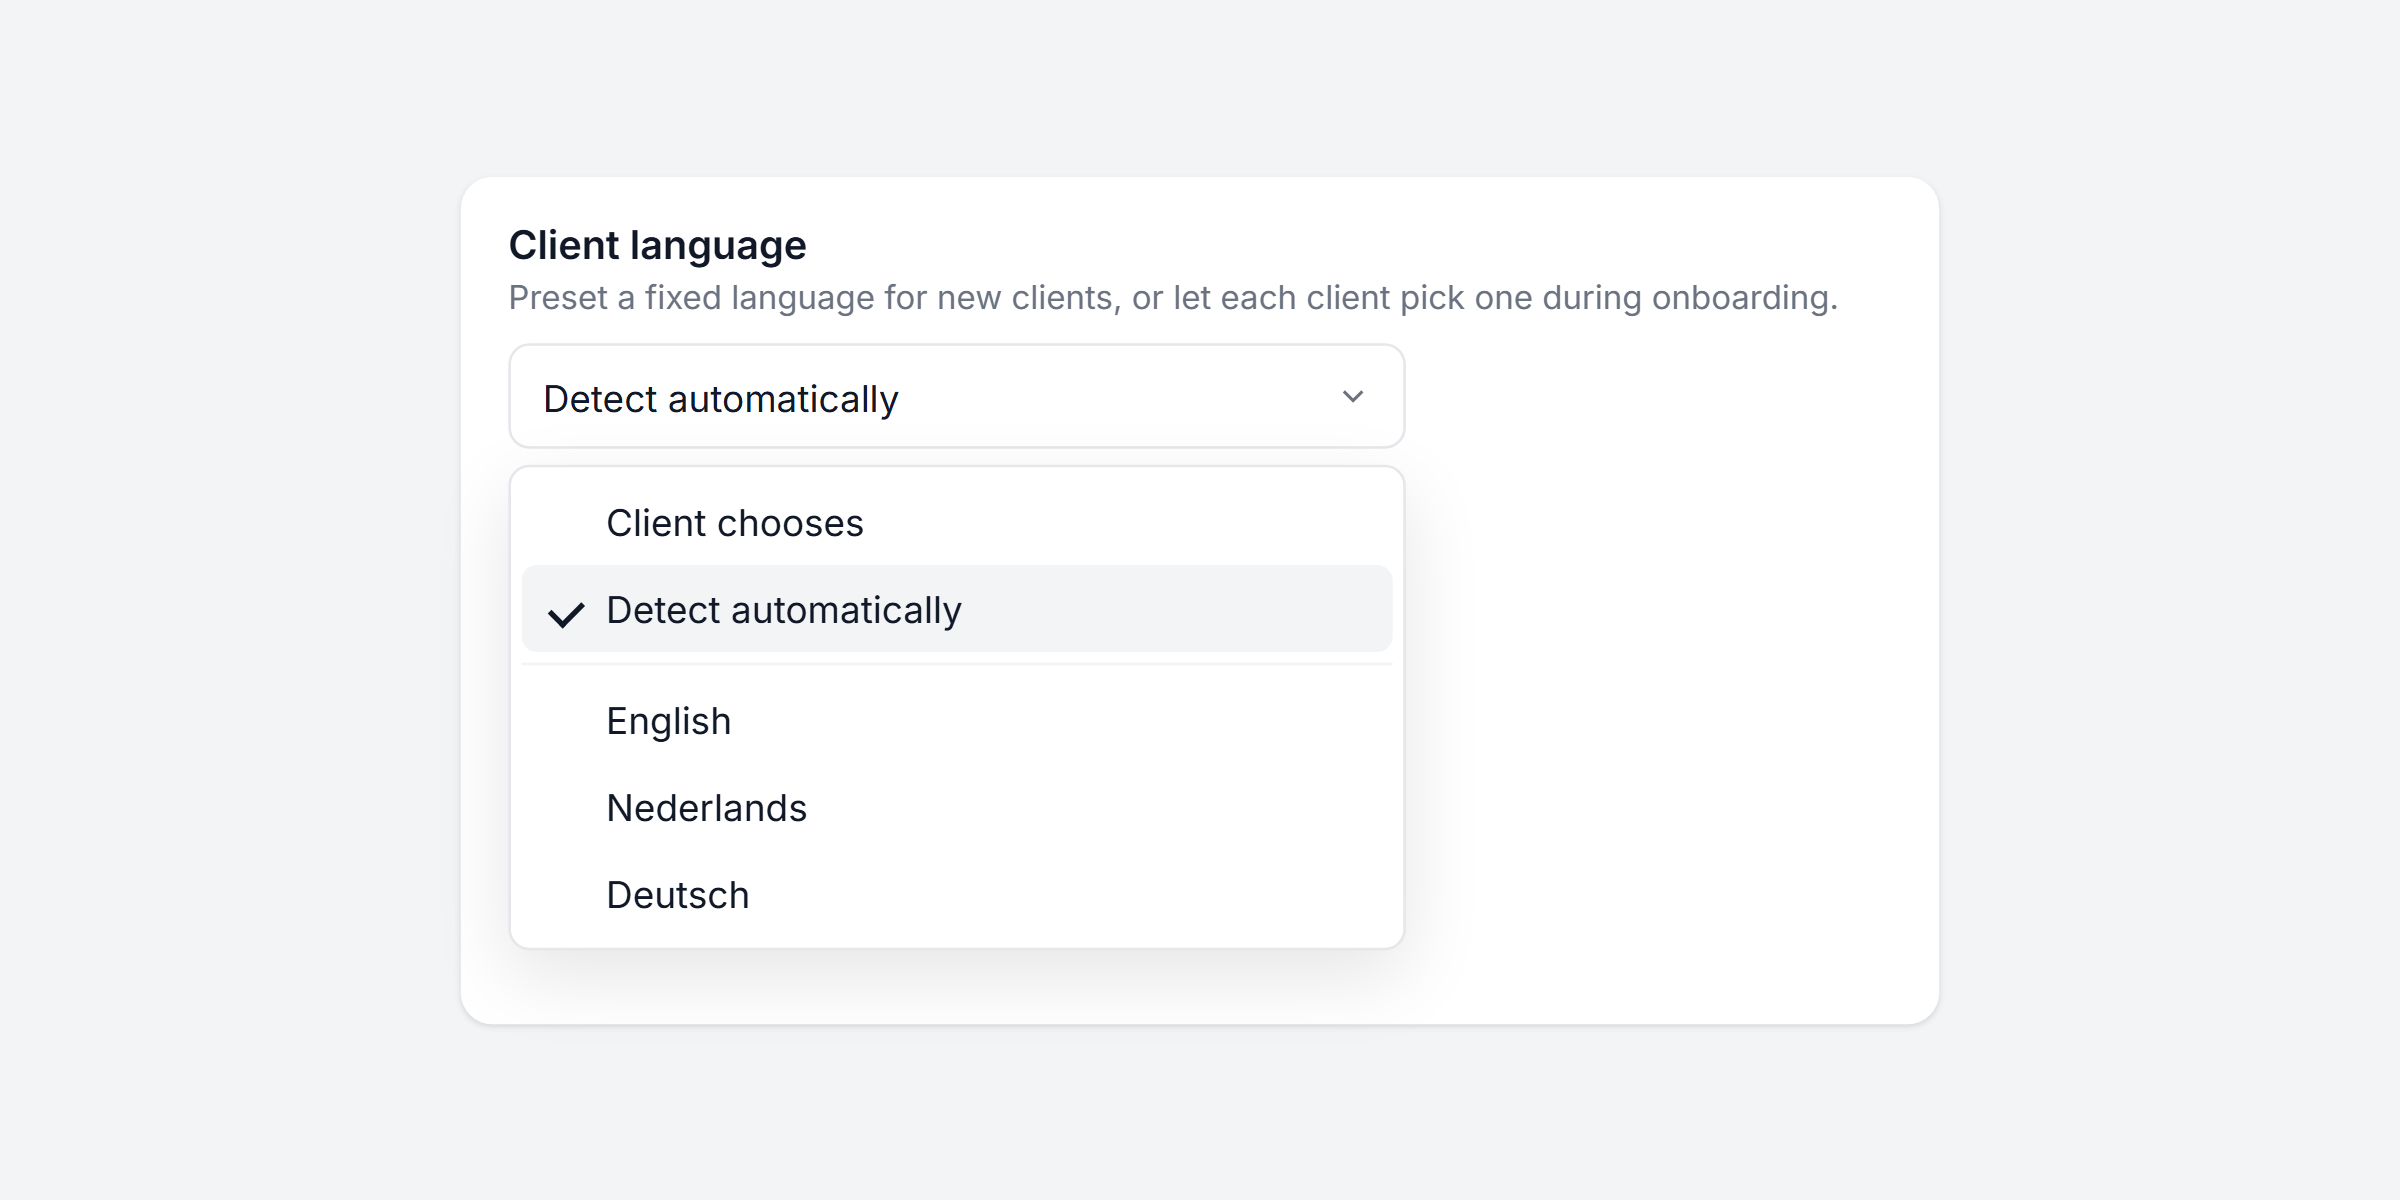Click the Preset a fixed language description

(x=1173, y=298)
